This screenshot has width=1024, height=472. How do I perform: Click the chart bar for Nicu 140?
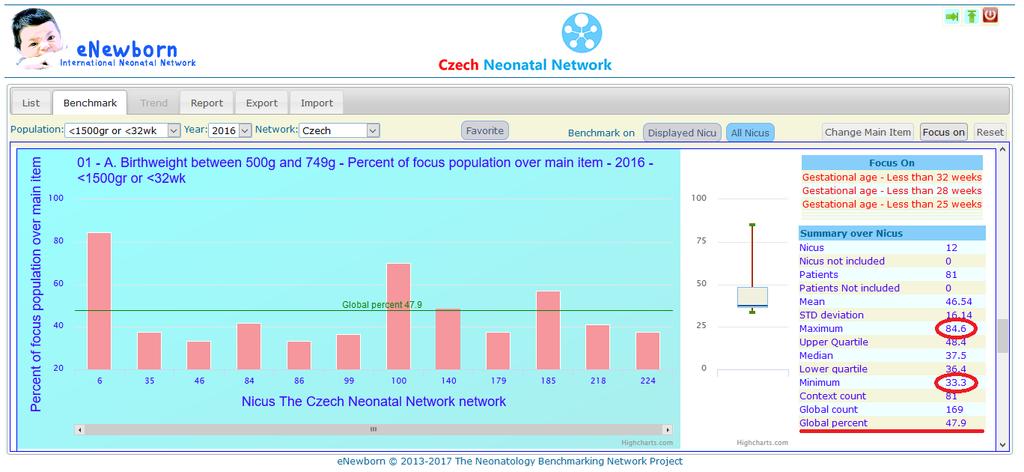click(x=448, y=339)
